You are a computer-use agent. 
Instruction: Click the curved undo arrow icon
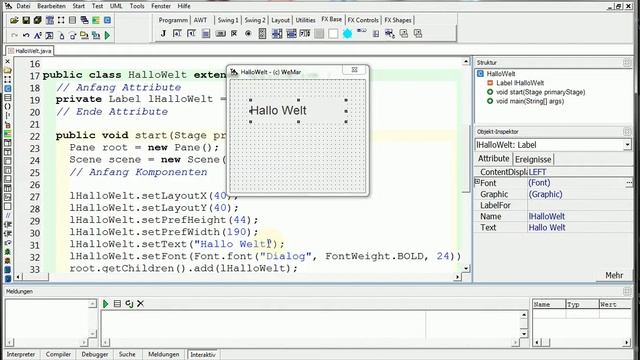pos(26,36)
